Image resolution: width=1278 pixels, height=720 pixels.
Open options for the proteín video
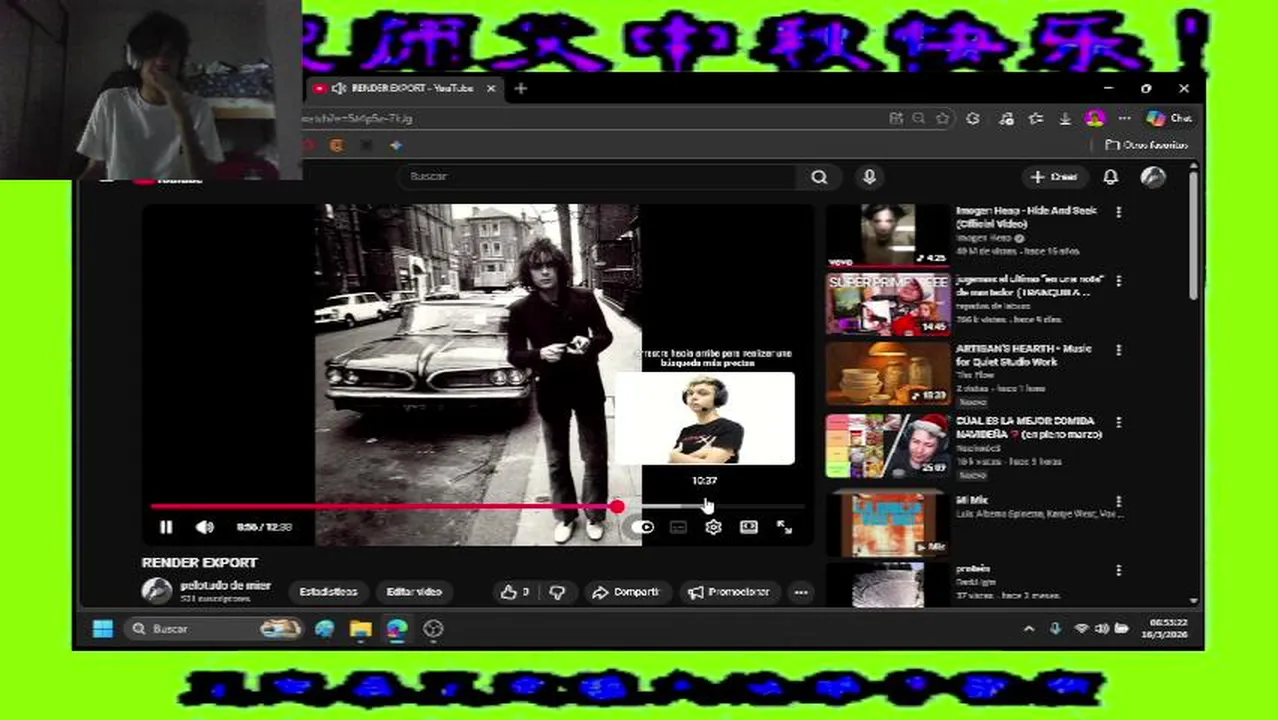[x=1118, y=571]
